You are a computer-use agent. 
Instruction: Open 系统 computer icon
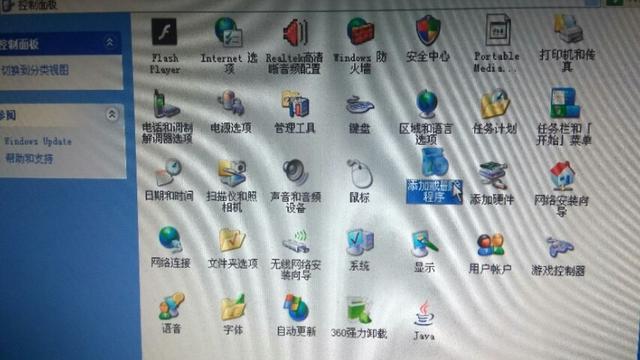(360, 242)
